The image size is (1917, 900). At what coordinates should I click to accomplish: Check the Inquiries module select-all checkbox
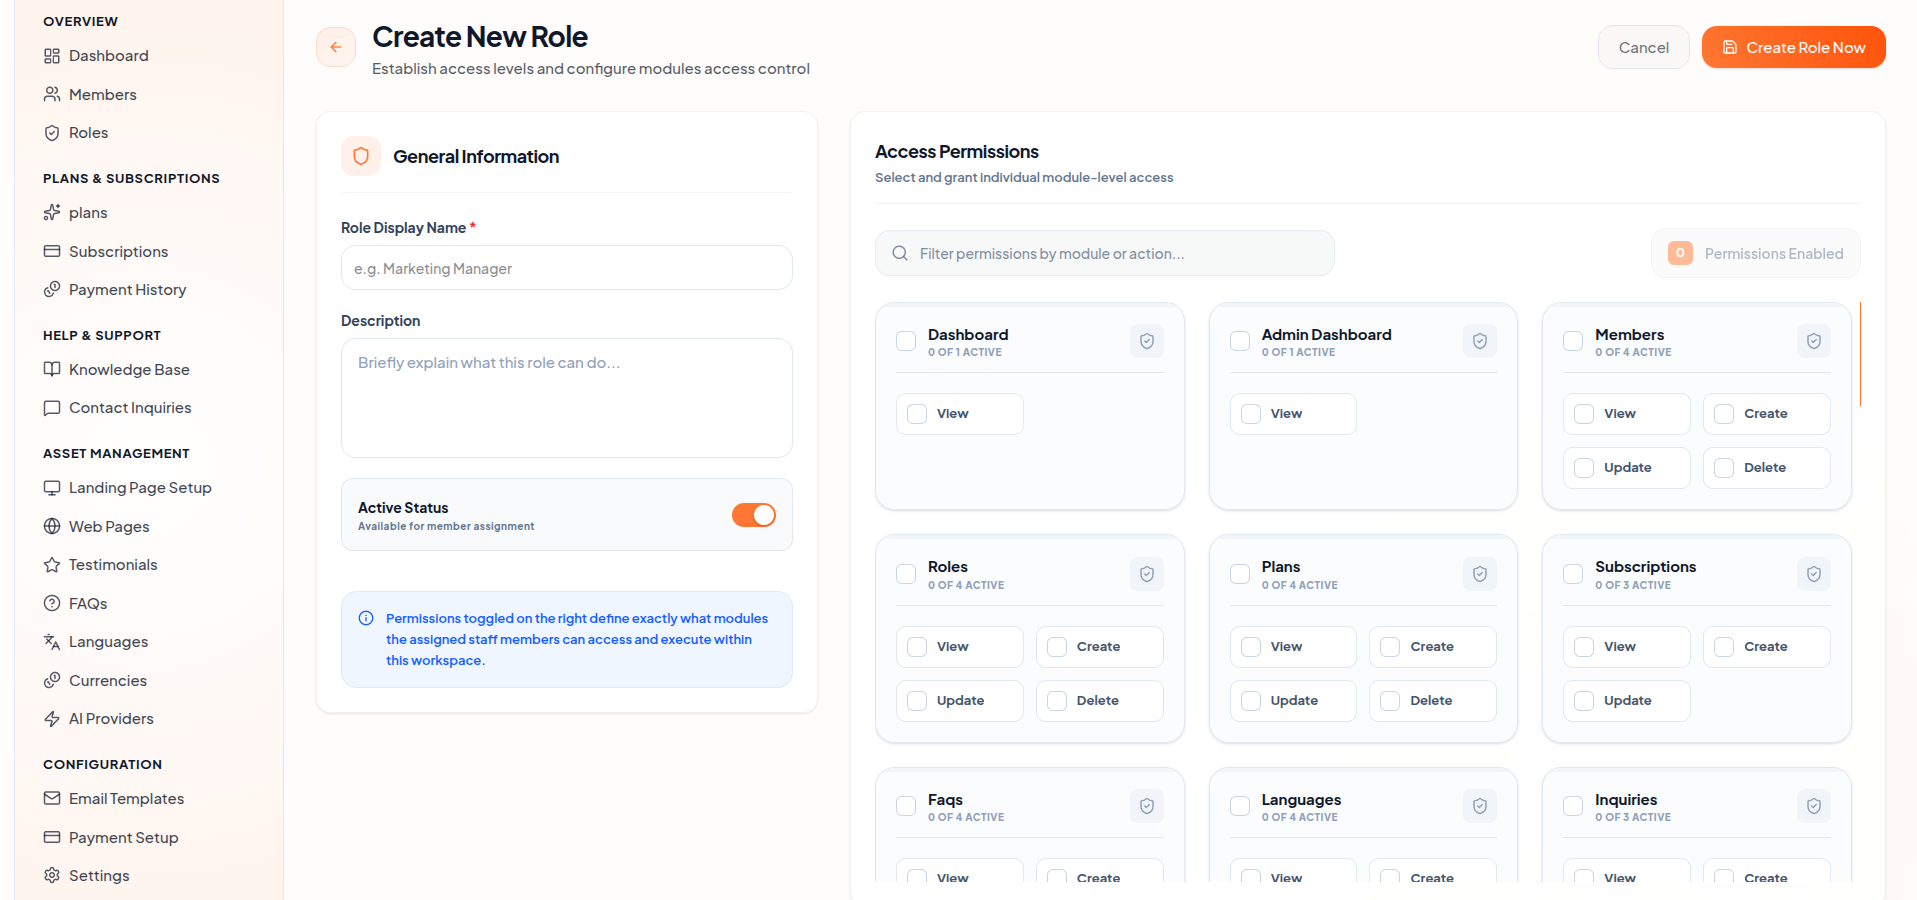click(1573, 806)
